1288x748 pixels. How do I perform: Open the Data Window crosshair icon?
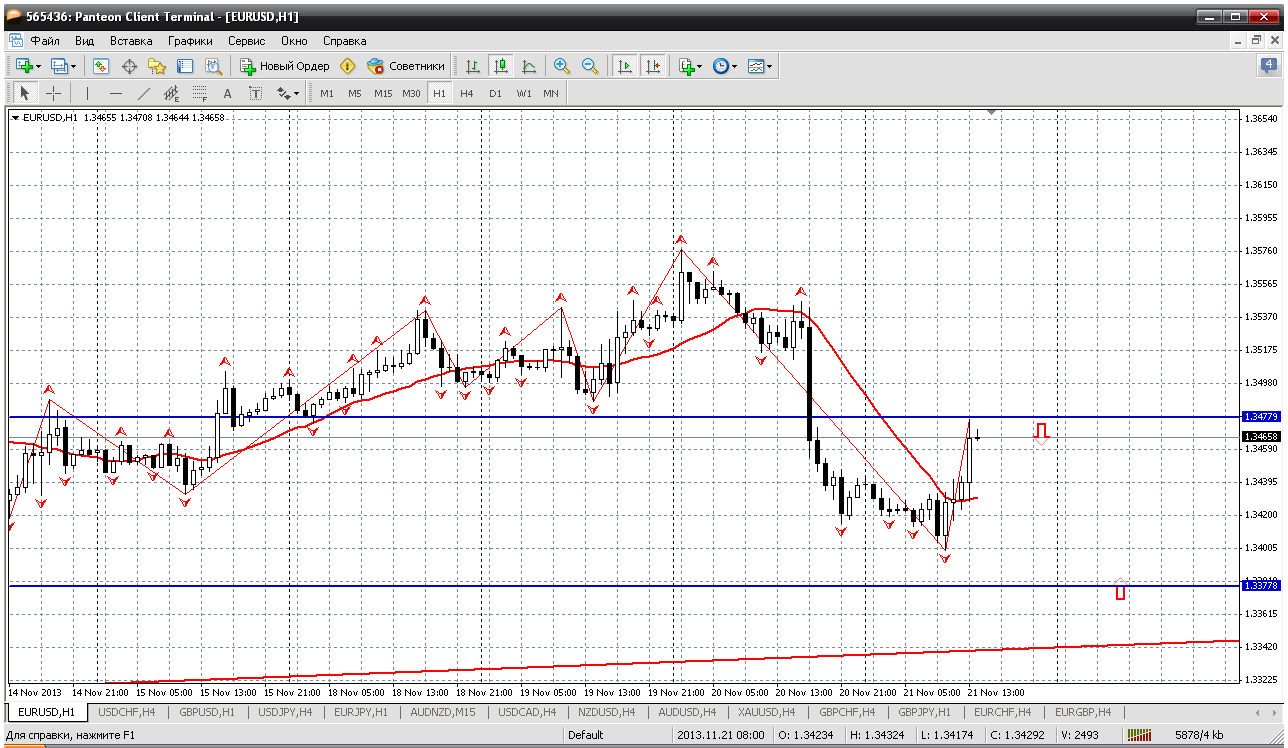coord(129,66)
